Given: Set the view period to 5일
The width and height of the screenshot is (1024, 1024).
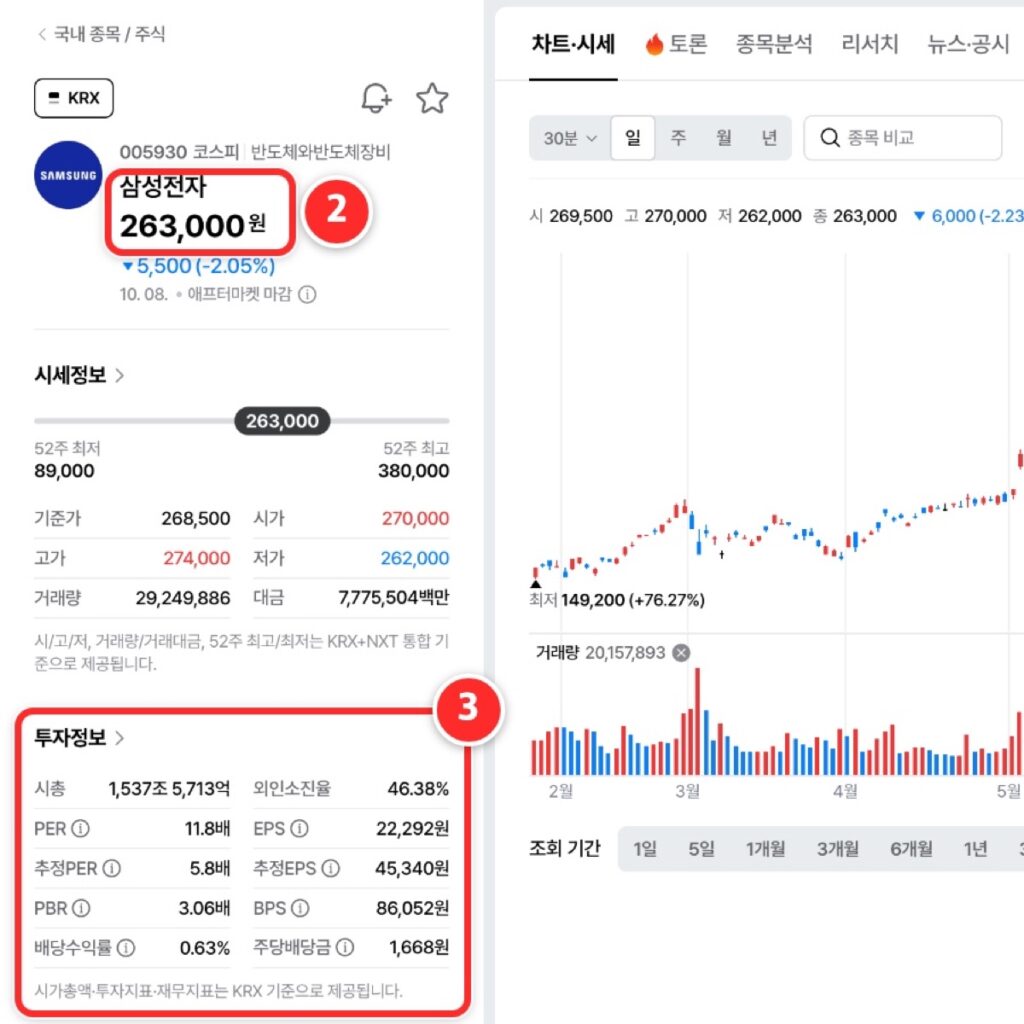Looking at the screenshot, I should pyautogui.click(x=701, y=849).
